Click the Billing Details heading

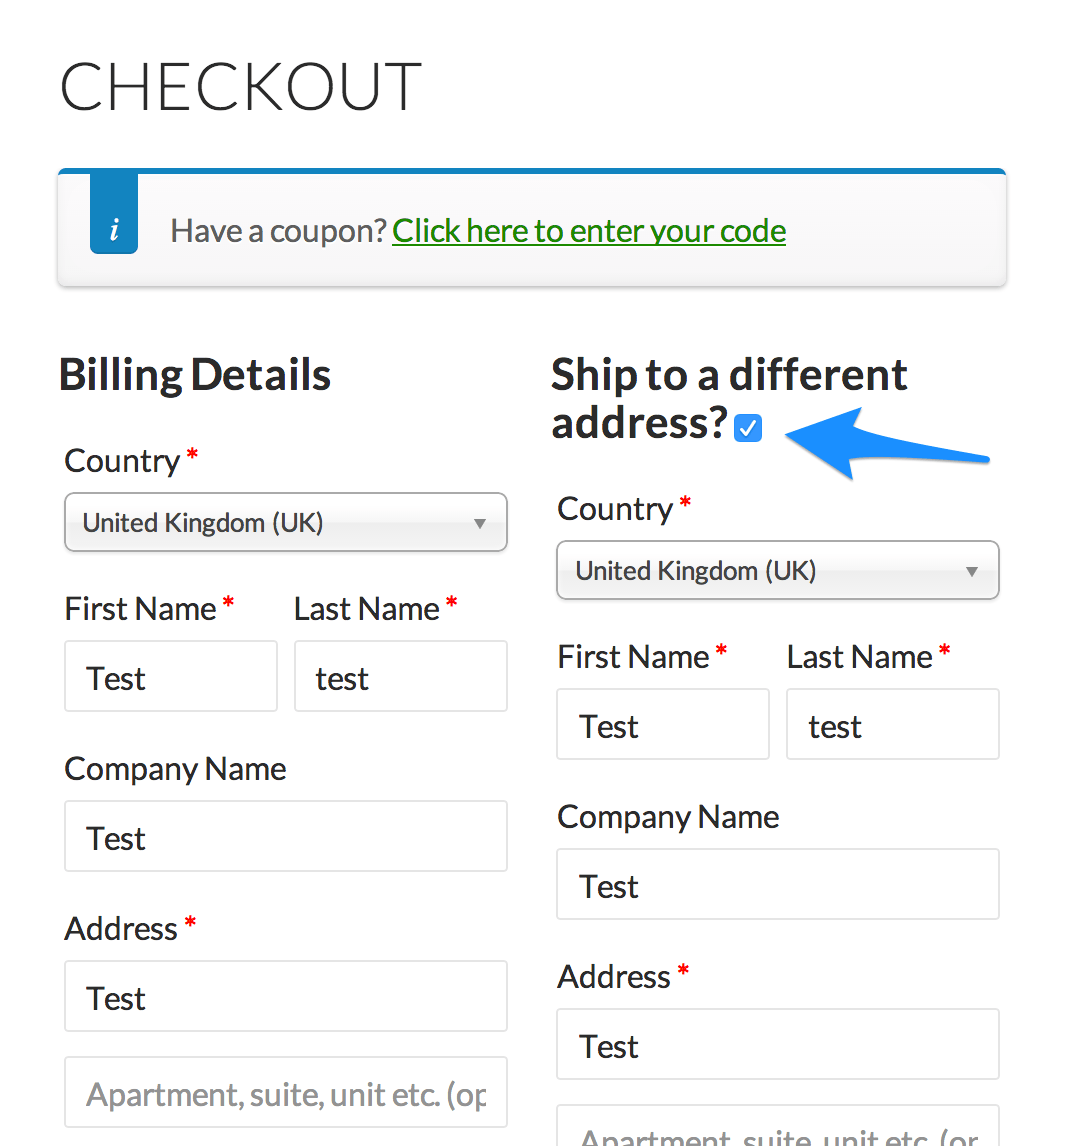194,375
